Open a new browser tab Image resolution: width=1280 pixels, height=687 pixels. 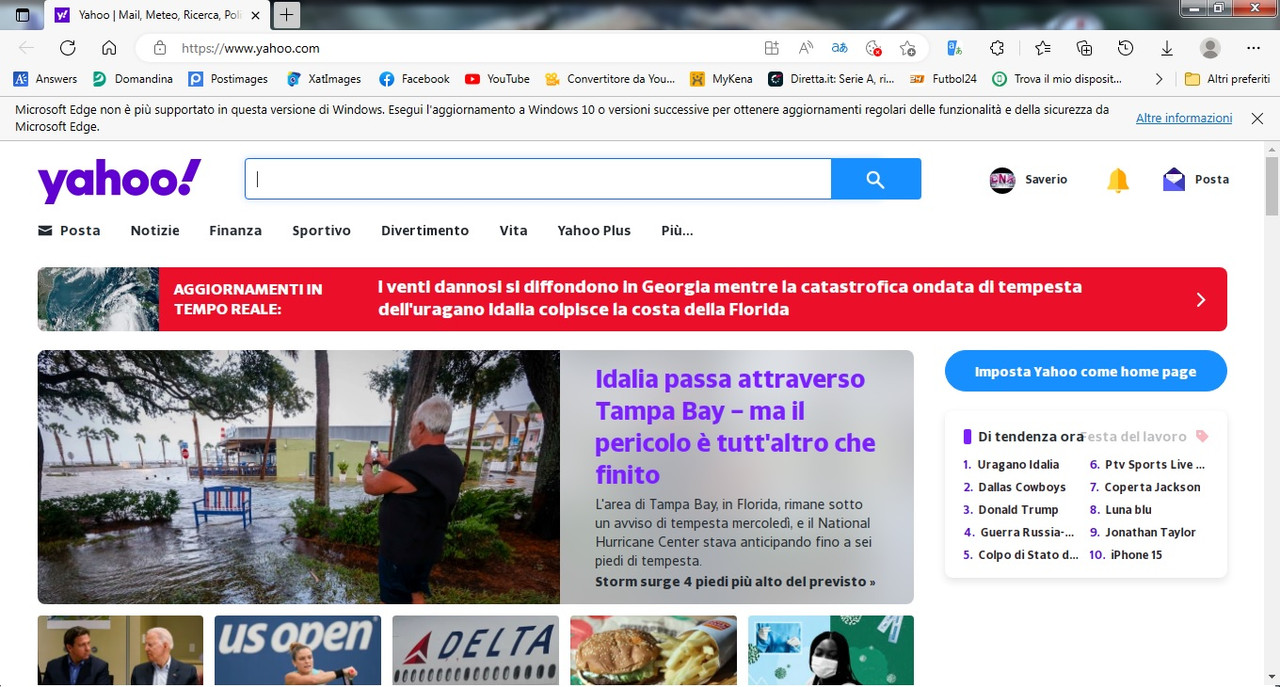pos(287,15)
